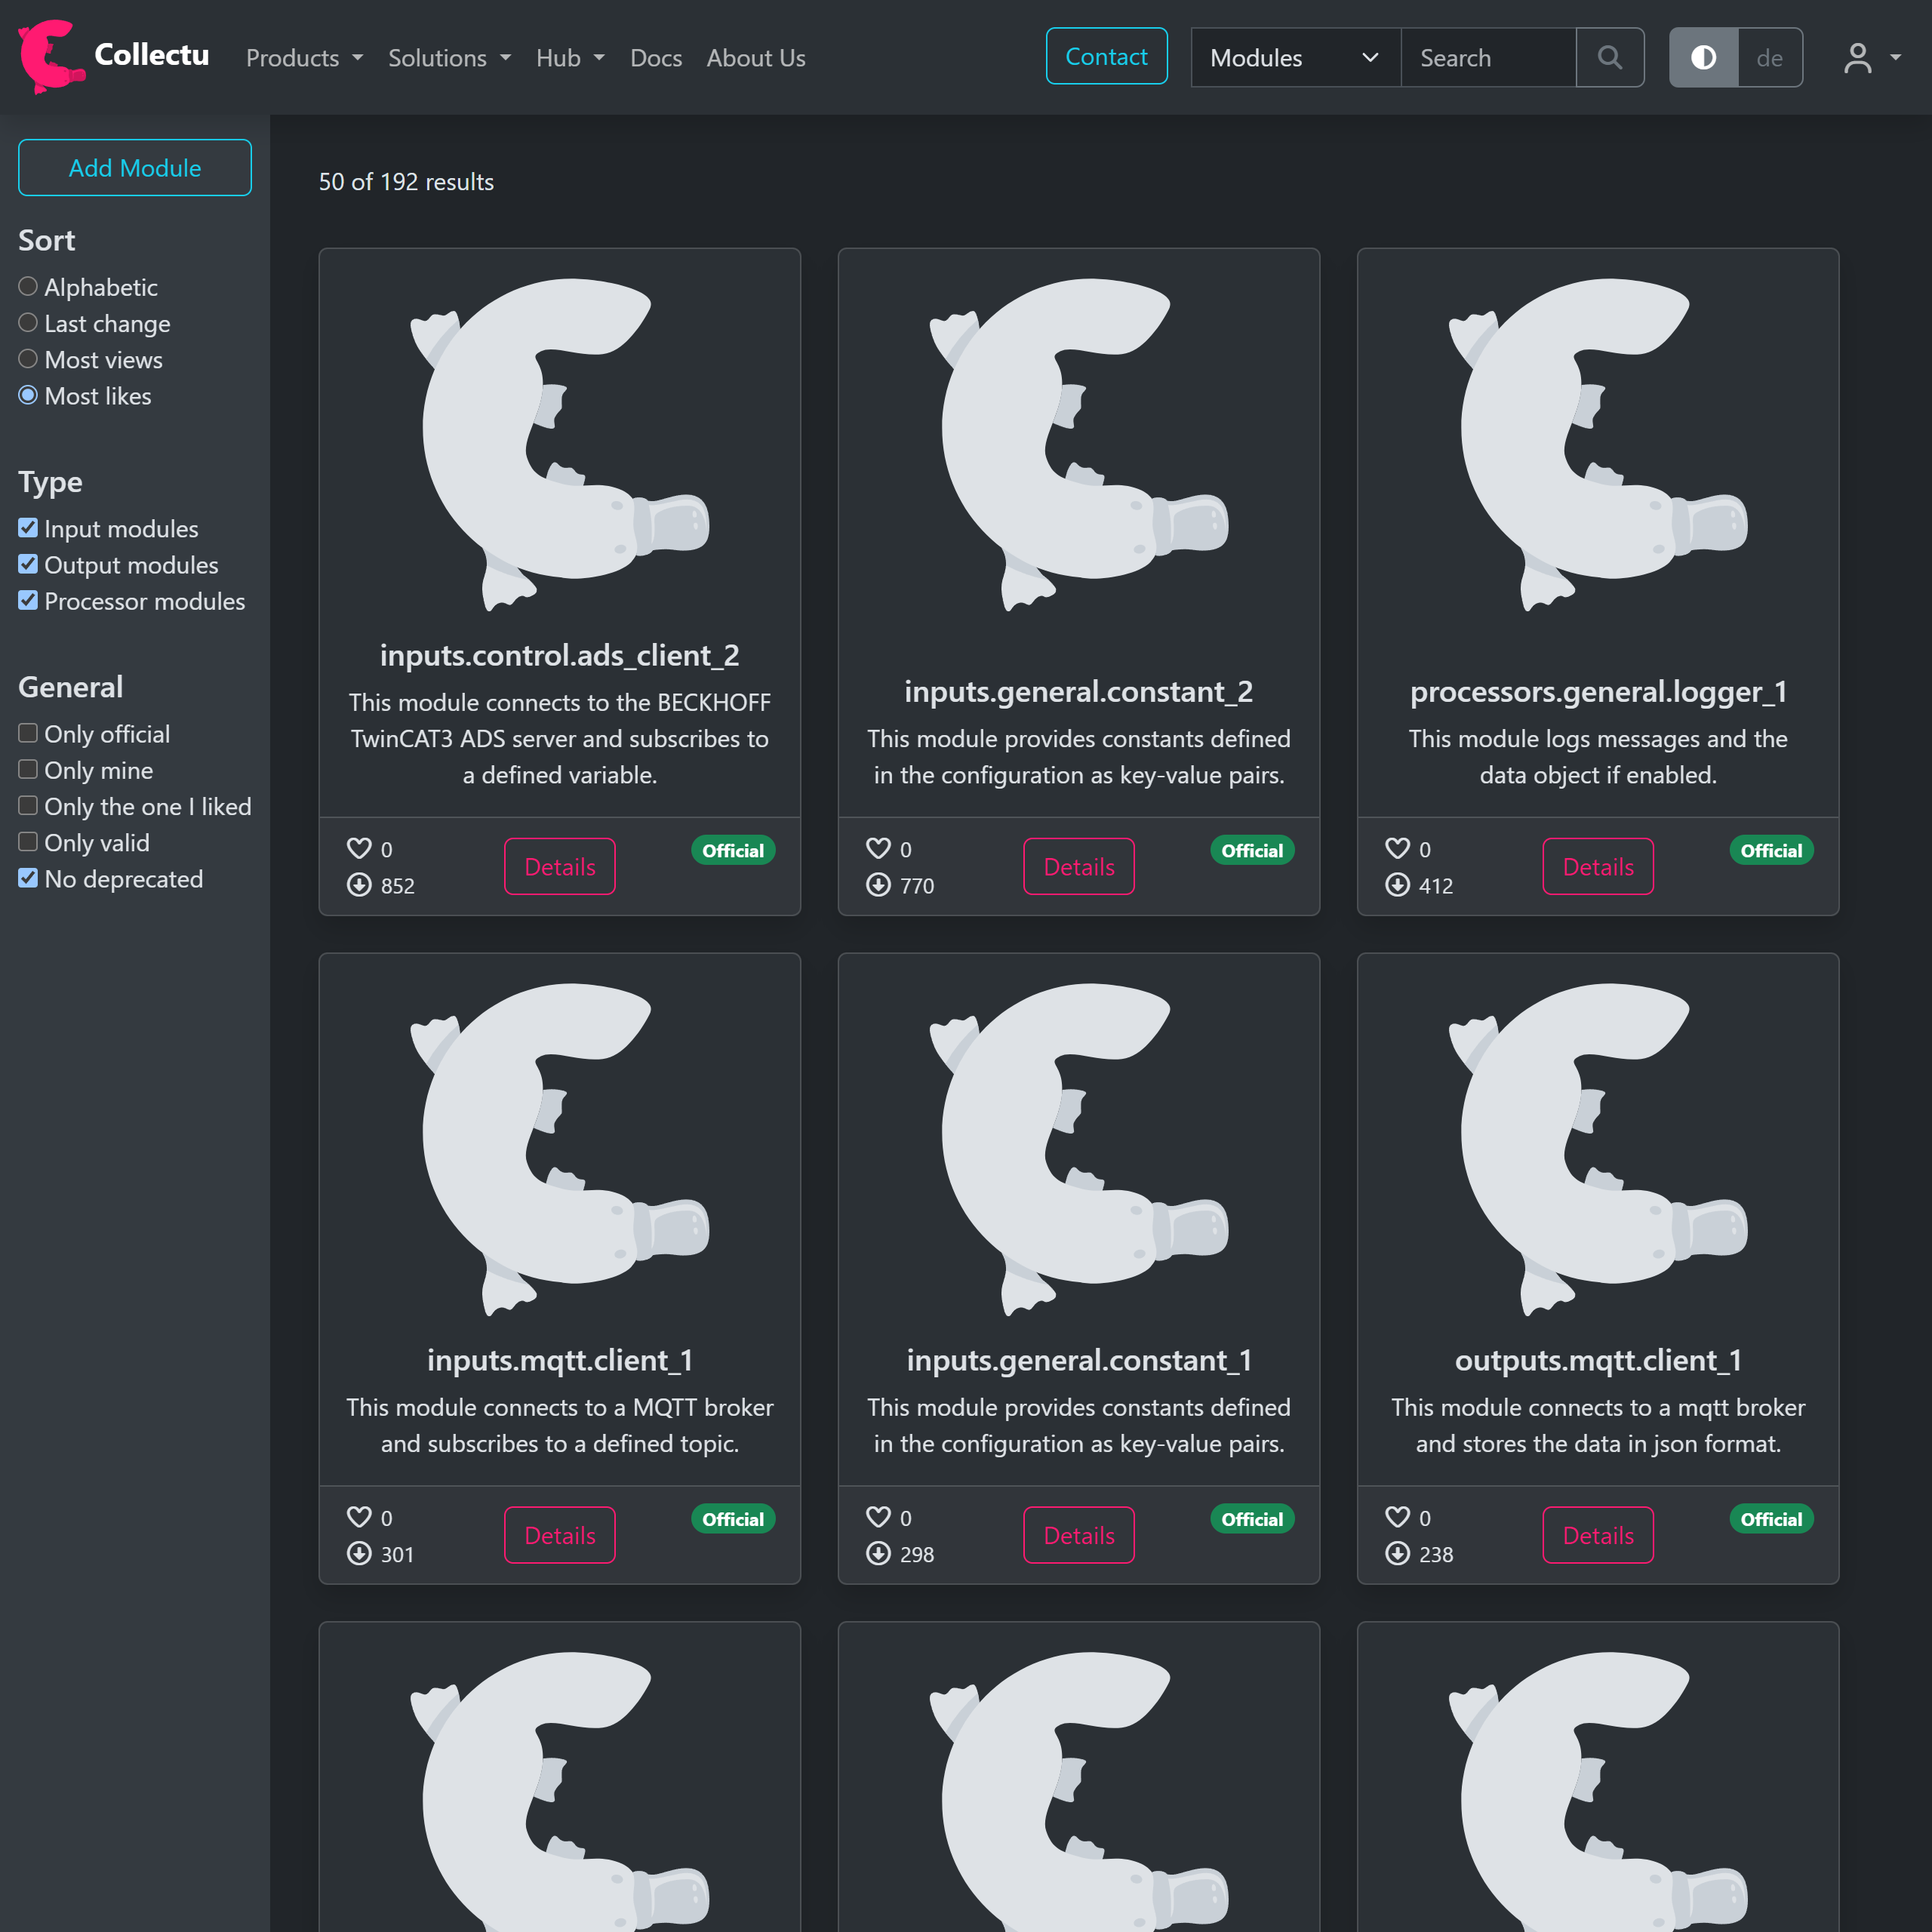Open Details for processors.general.logger_1
The image size is (1932, 1932).
[x=1598, y=866]
